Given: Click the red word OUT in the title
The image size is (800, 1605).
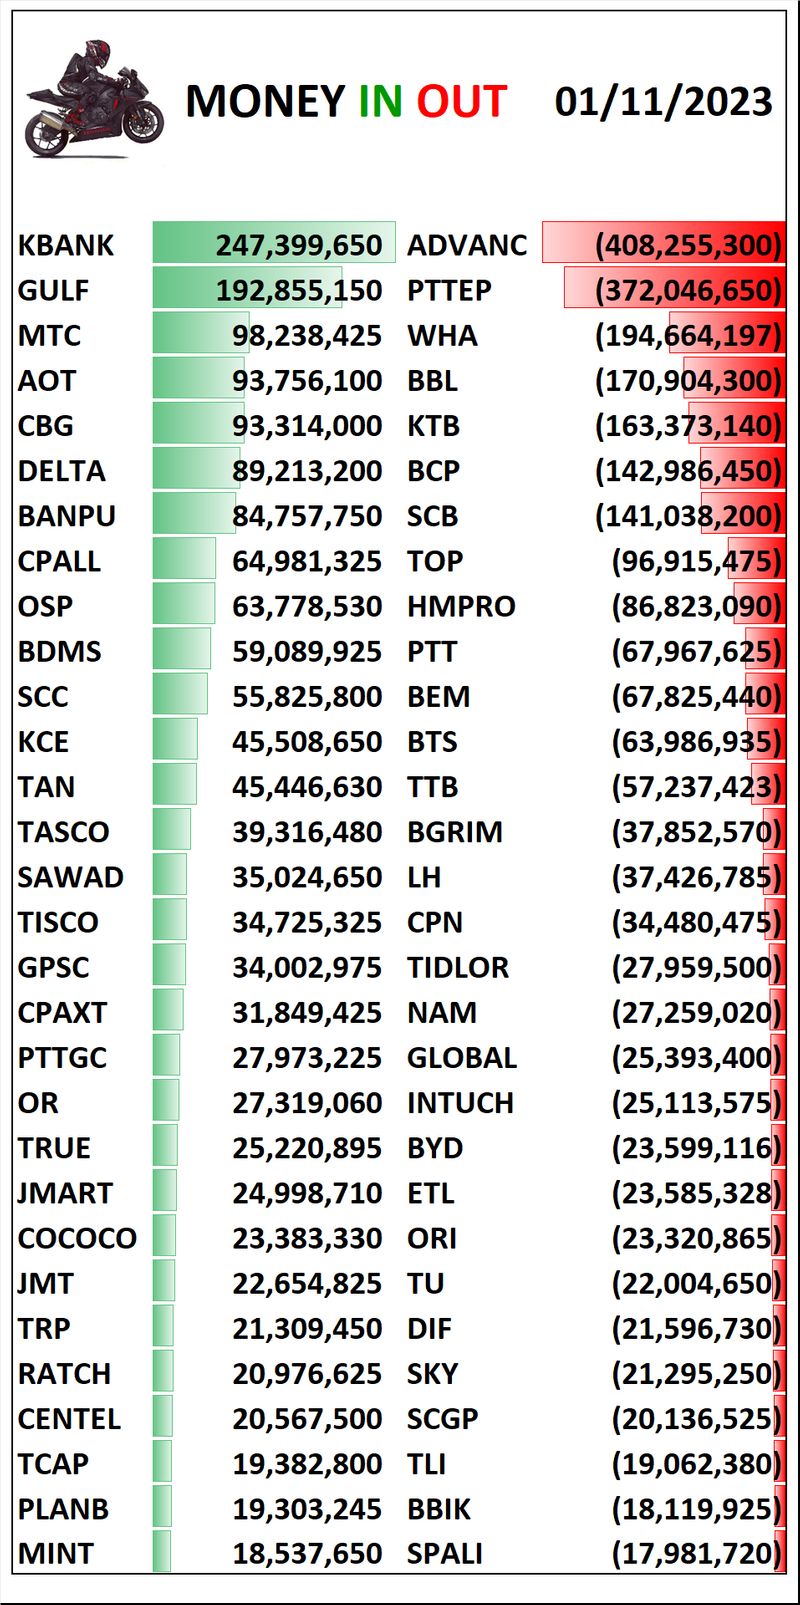Looking at the screenshot, I should (x=461, y=102).
